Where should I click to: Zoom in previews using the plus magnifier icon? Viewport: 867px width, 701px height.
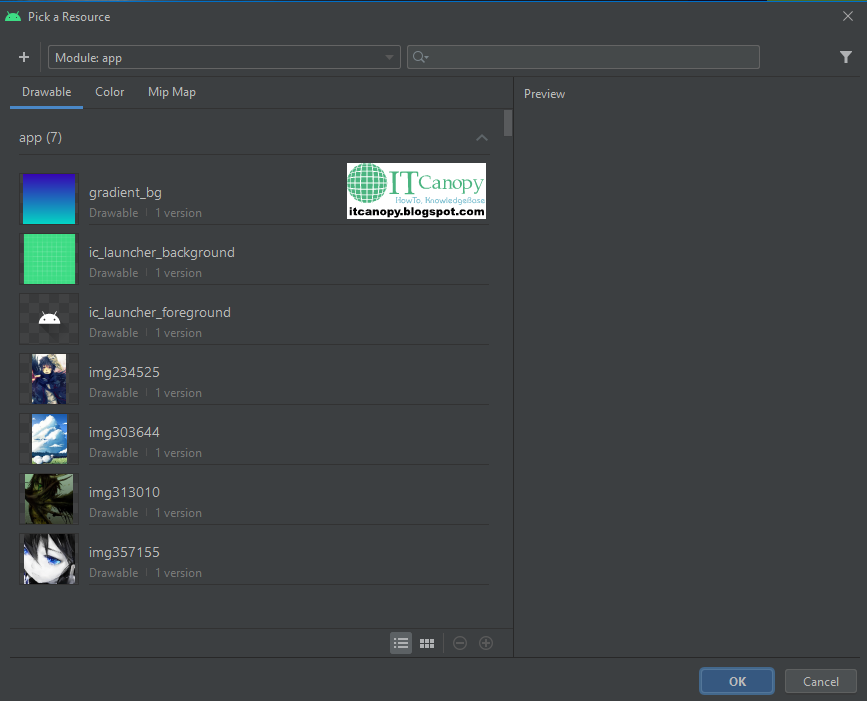[x=486, y=643]
